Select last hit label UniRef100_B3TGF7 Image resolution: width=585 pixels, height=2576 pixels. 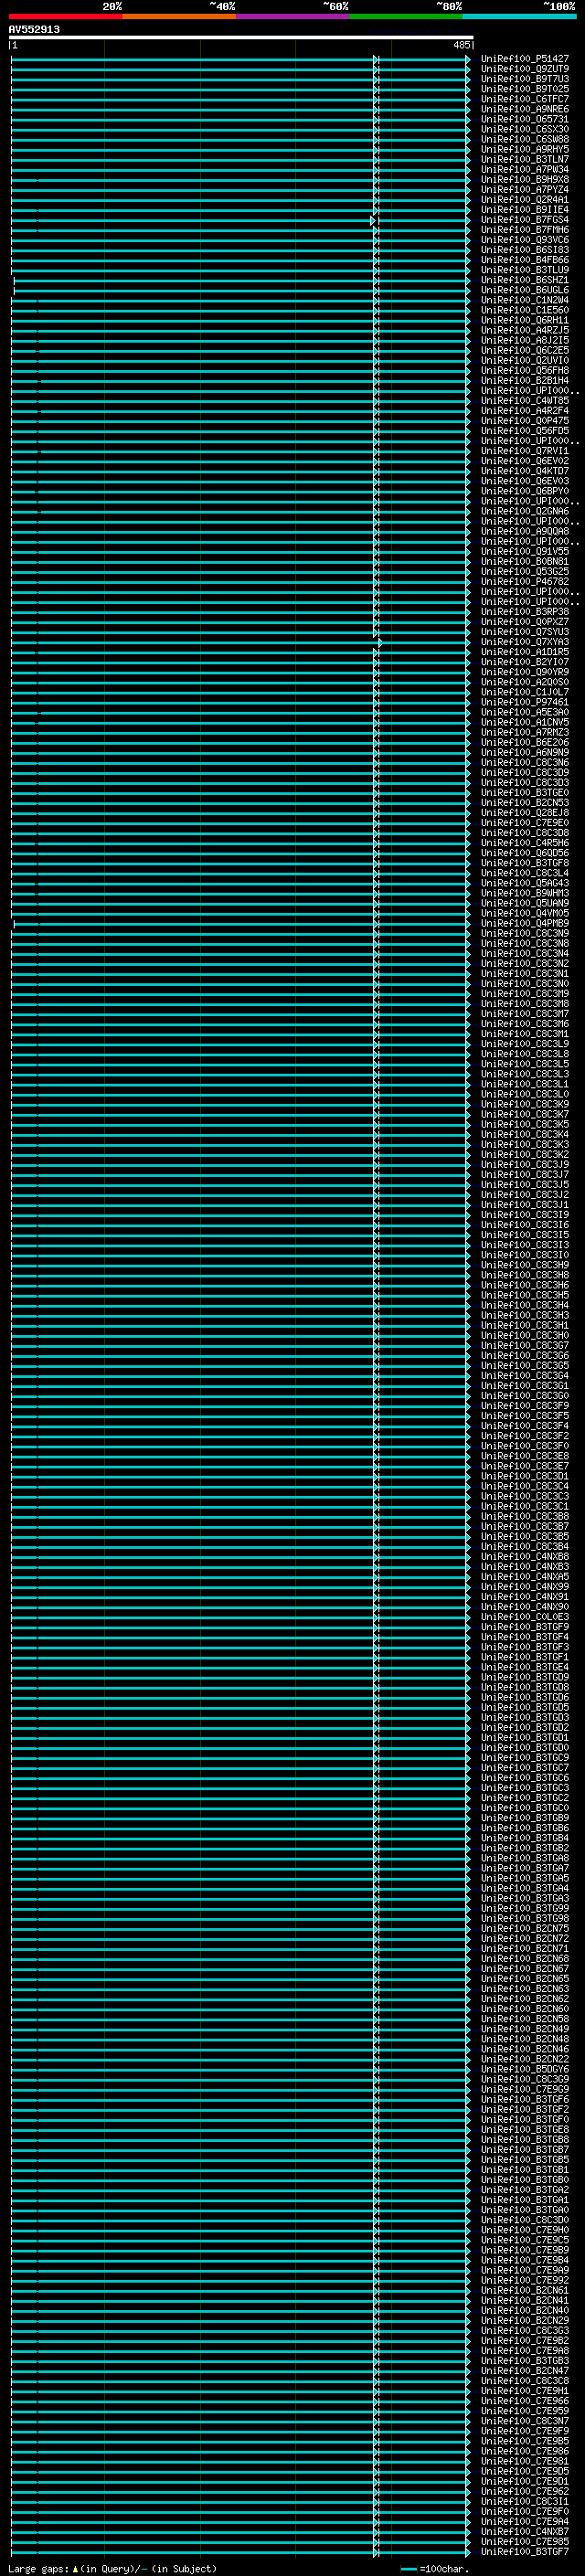[x=524, y=2551]
